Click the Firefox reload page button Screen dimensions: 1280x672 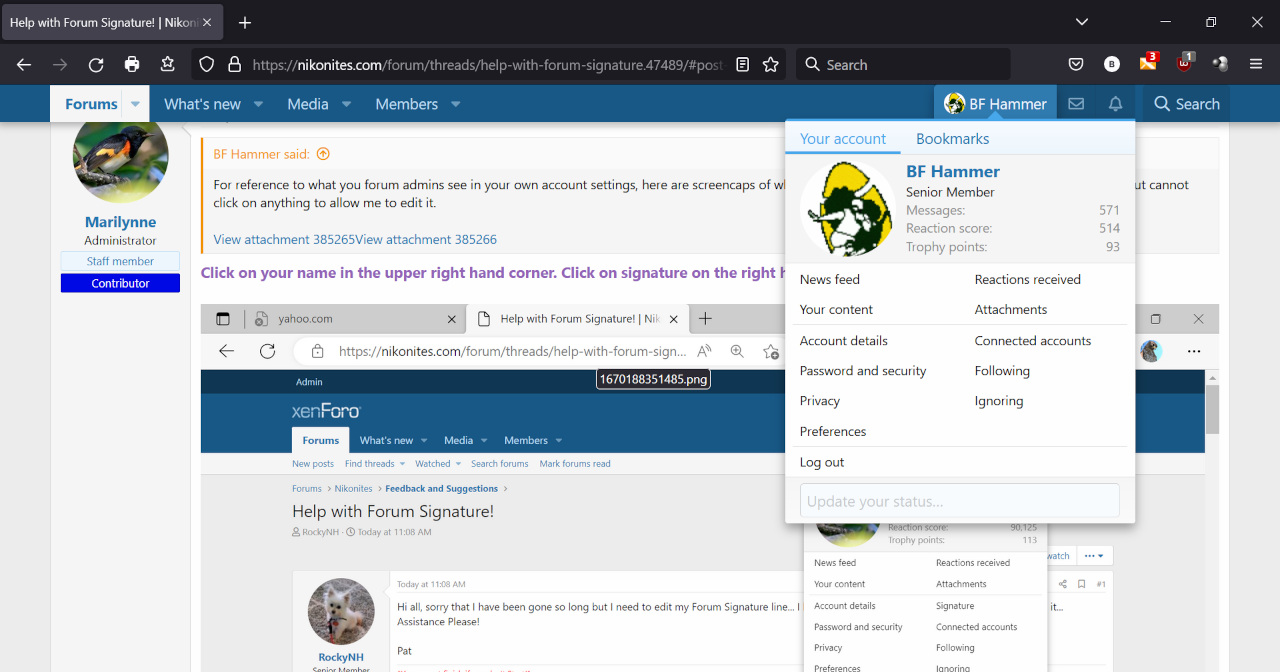pos(96,65)
